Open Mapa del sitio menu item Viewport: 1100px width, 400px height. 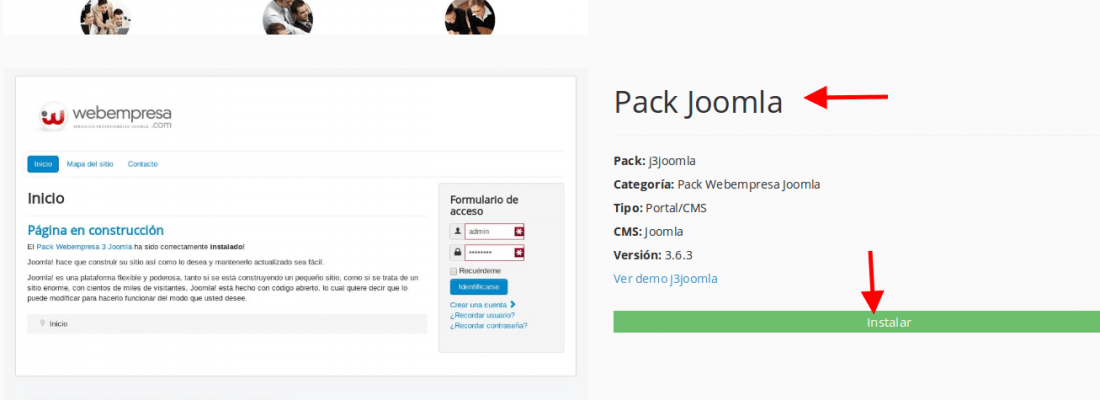(x=90, y=164)
